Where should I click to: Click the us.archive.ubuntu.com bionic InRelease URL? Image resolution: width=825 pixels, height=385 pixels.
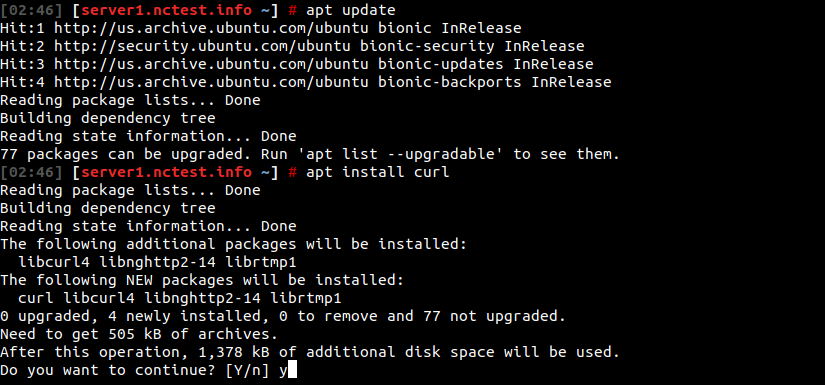click(211, 28)
